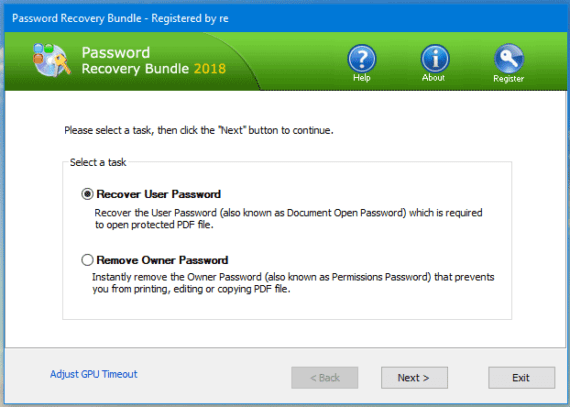The image size is (570, 407).
Task: Click the disabled < Back button
Action: pos(325,378)
